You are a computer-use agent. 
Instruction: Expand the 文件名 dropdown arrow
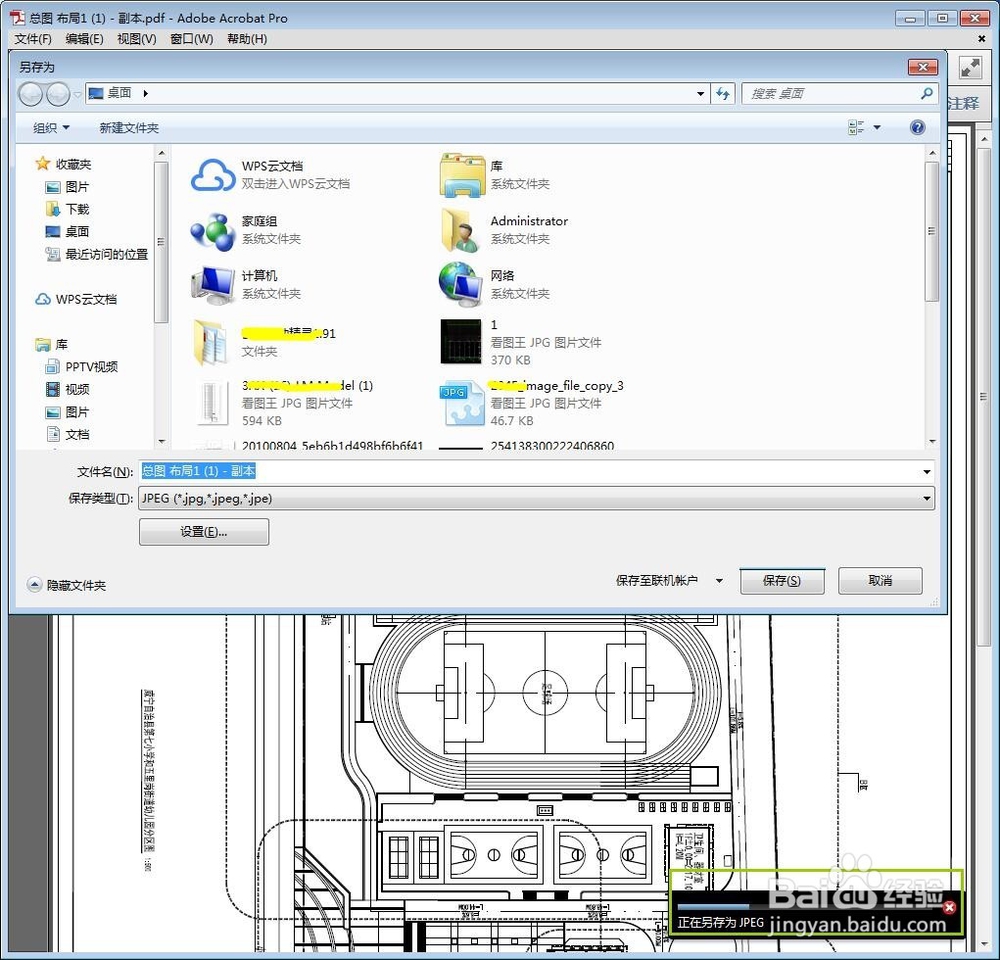pyautogui.click(x=926, y=472)
